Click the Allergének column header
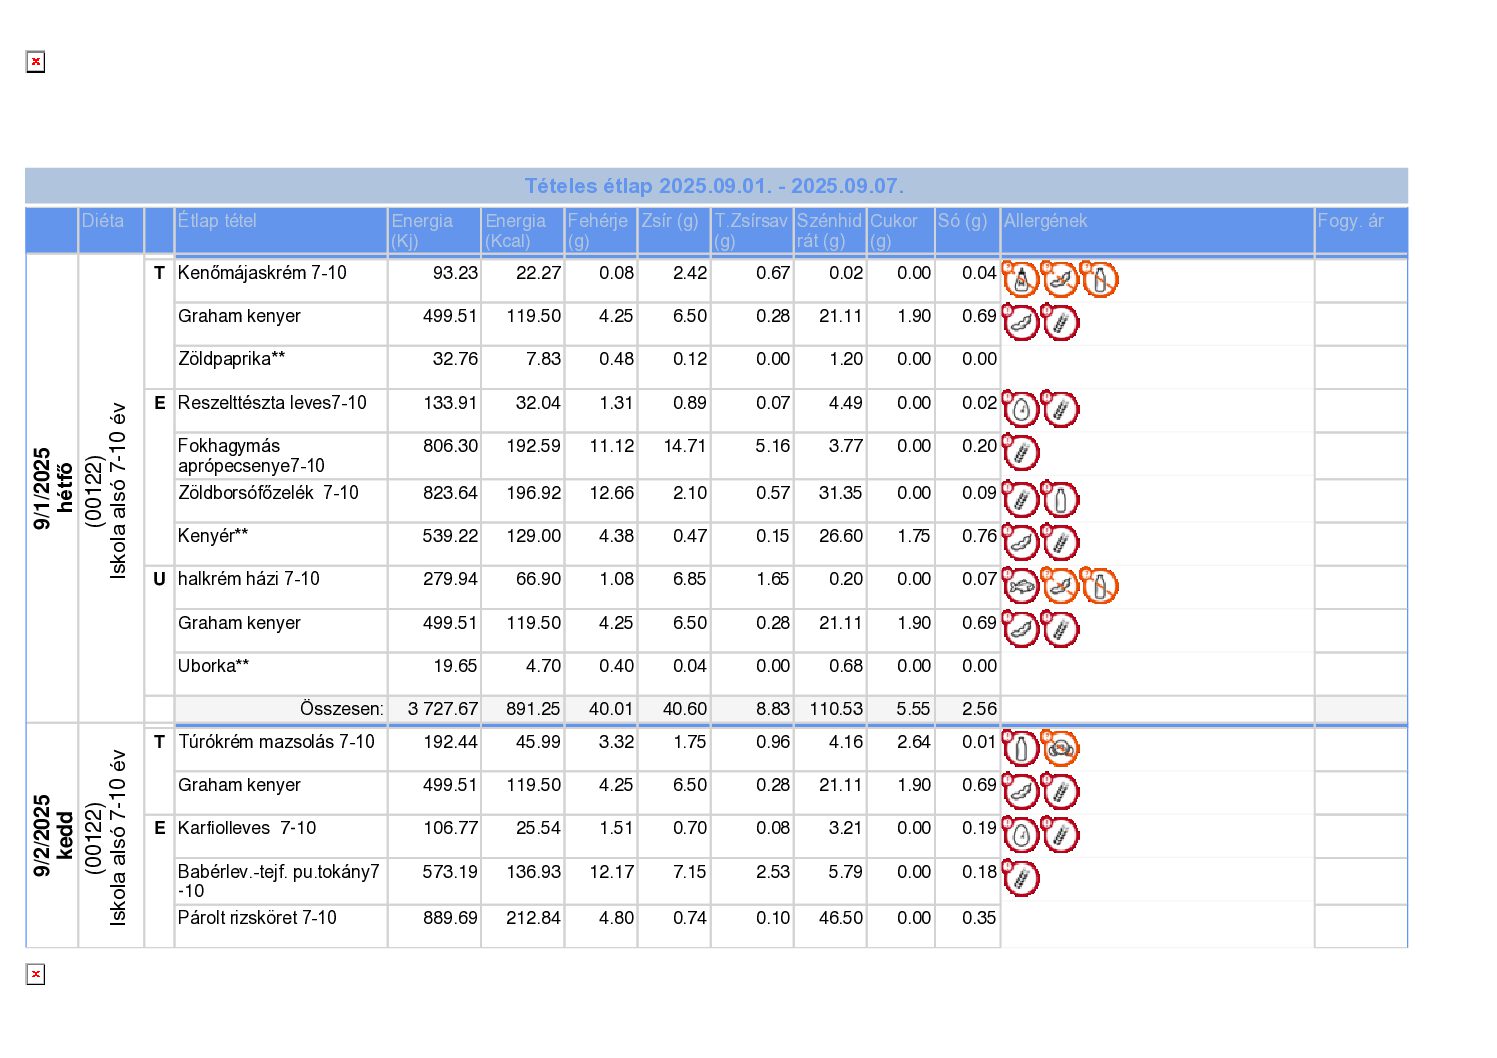The height and width of the screenshot is (1058, 1497). click(x=1045, y=221)
